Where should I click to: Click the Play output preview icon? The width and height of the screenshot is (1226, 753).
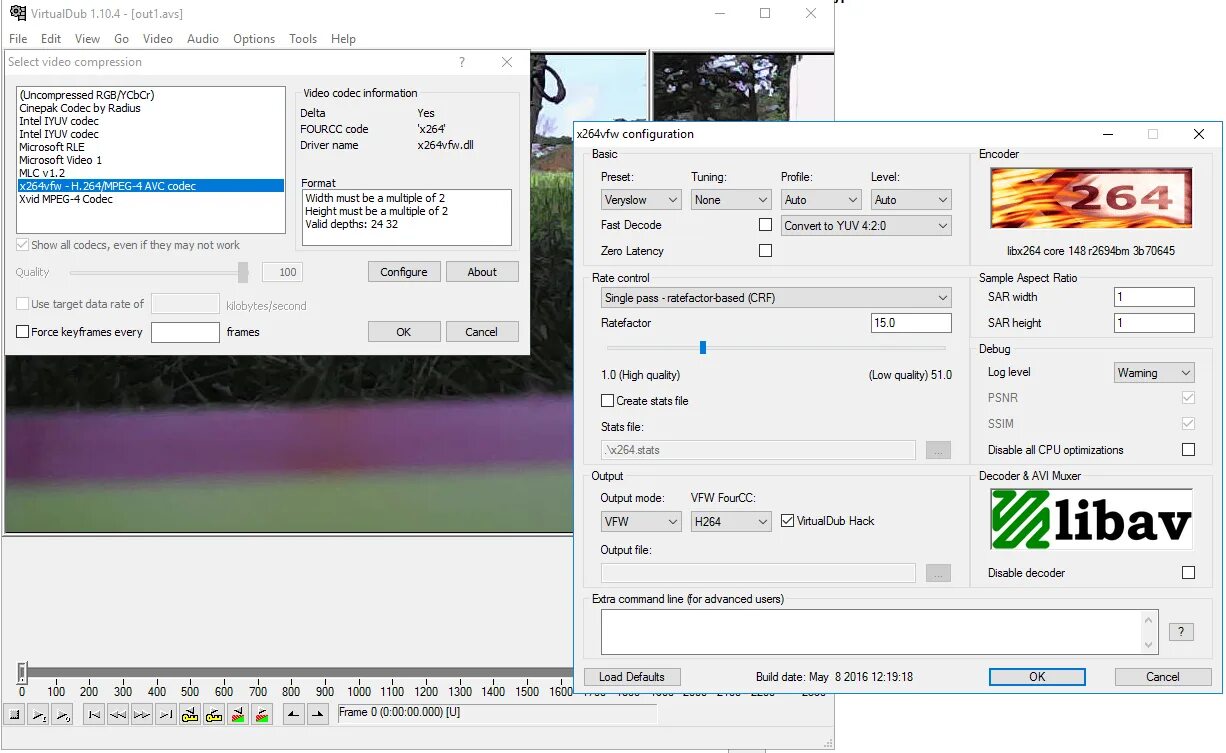point(62,714)
